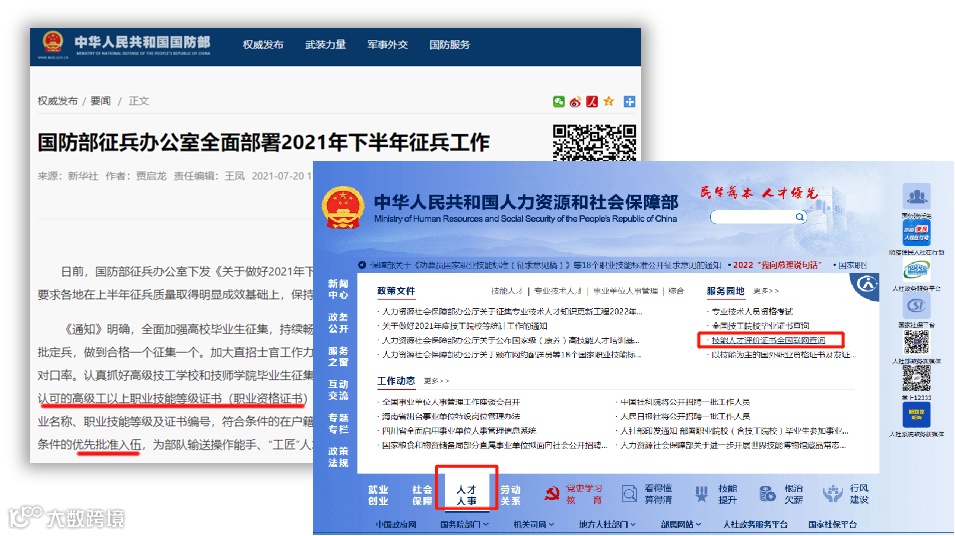Click the accessibility icon at corner of content panel
This screenshot has width=955, height=536.
tap(867, 284)
